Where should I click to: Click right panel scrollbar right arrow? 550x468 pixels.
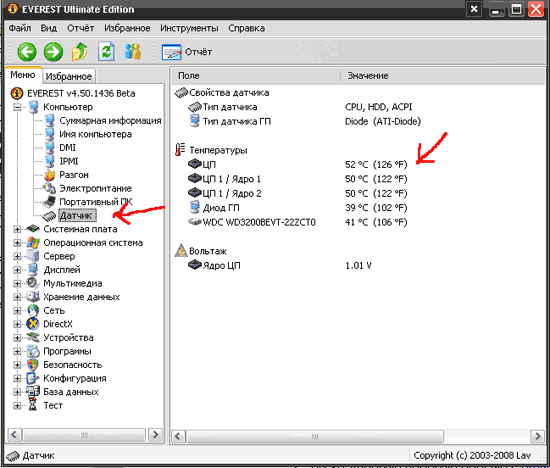tap(538, 436)
